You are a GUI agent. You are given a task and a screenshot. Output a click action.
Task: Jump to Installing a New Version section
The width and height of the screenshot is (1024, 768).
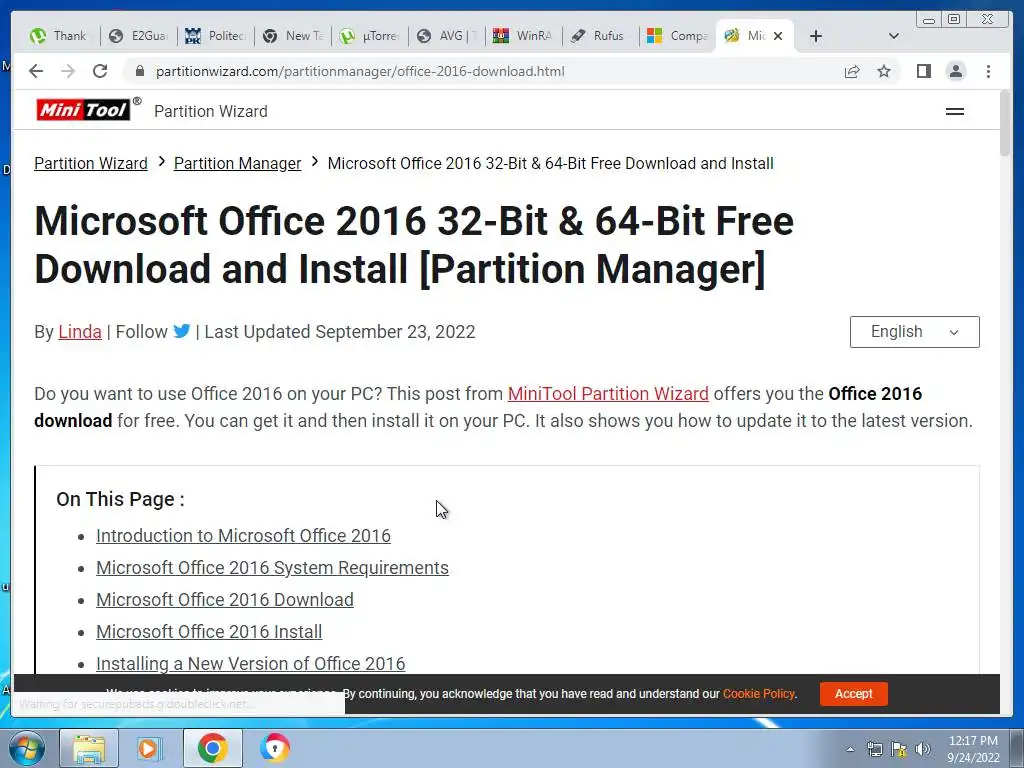251,664
